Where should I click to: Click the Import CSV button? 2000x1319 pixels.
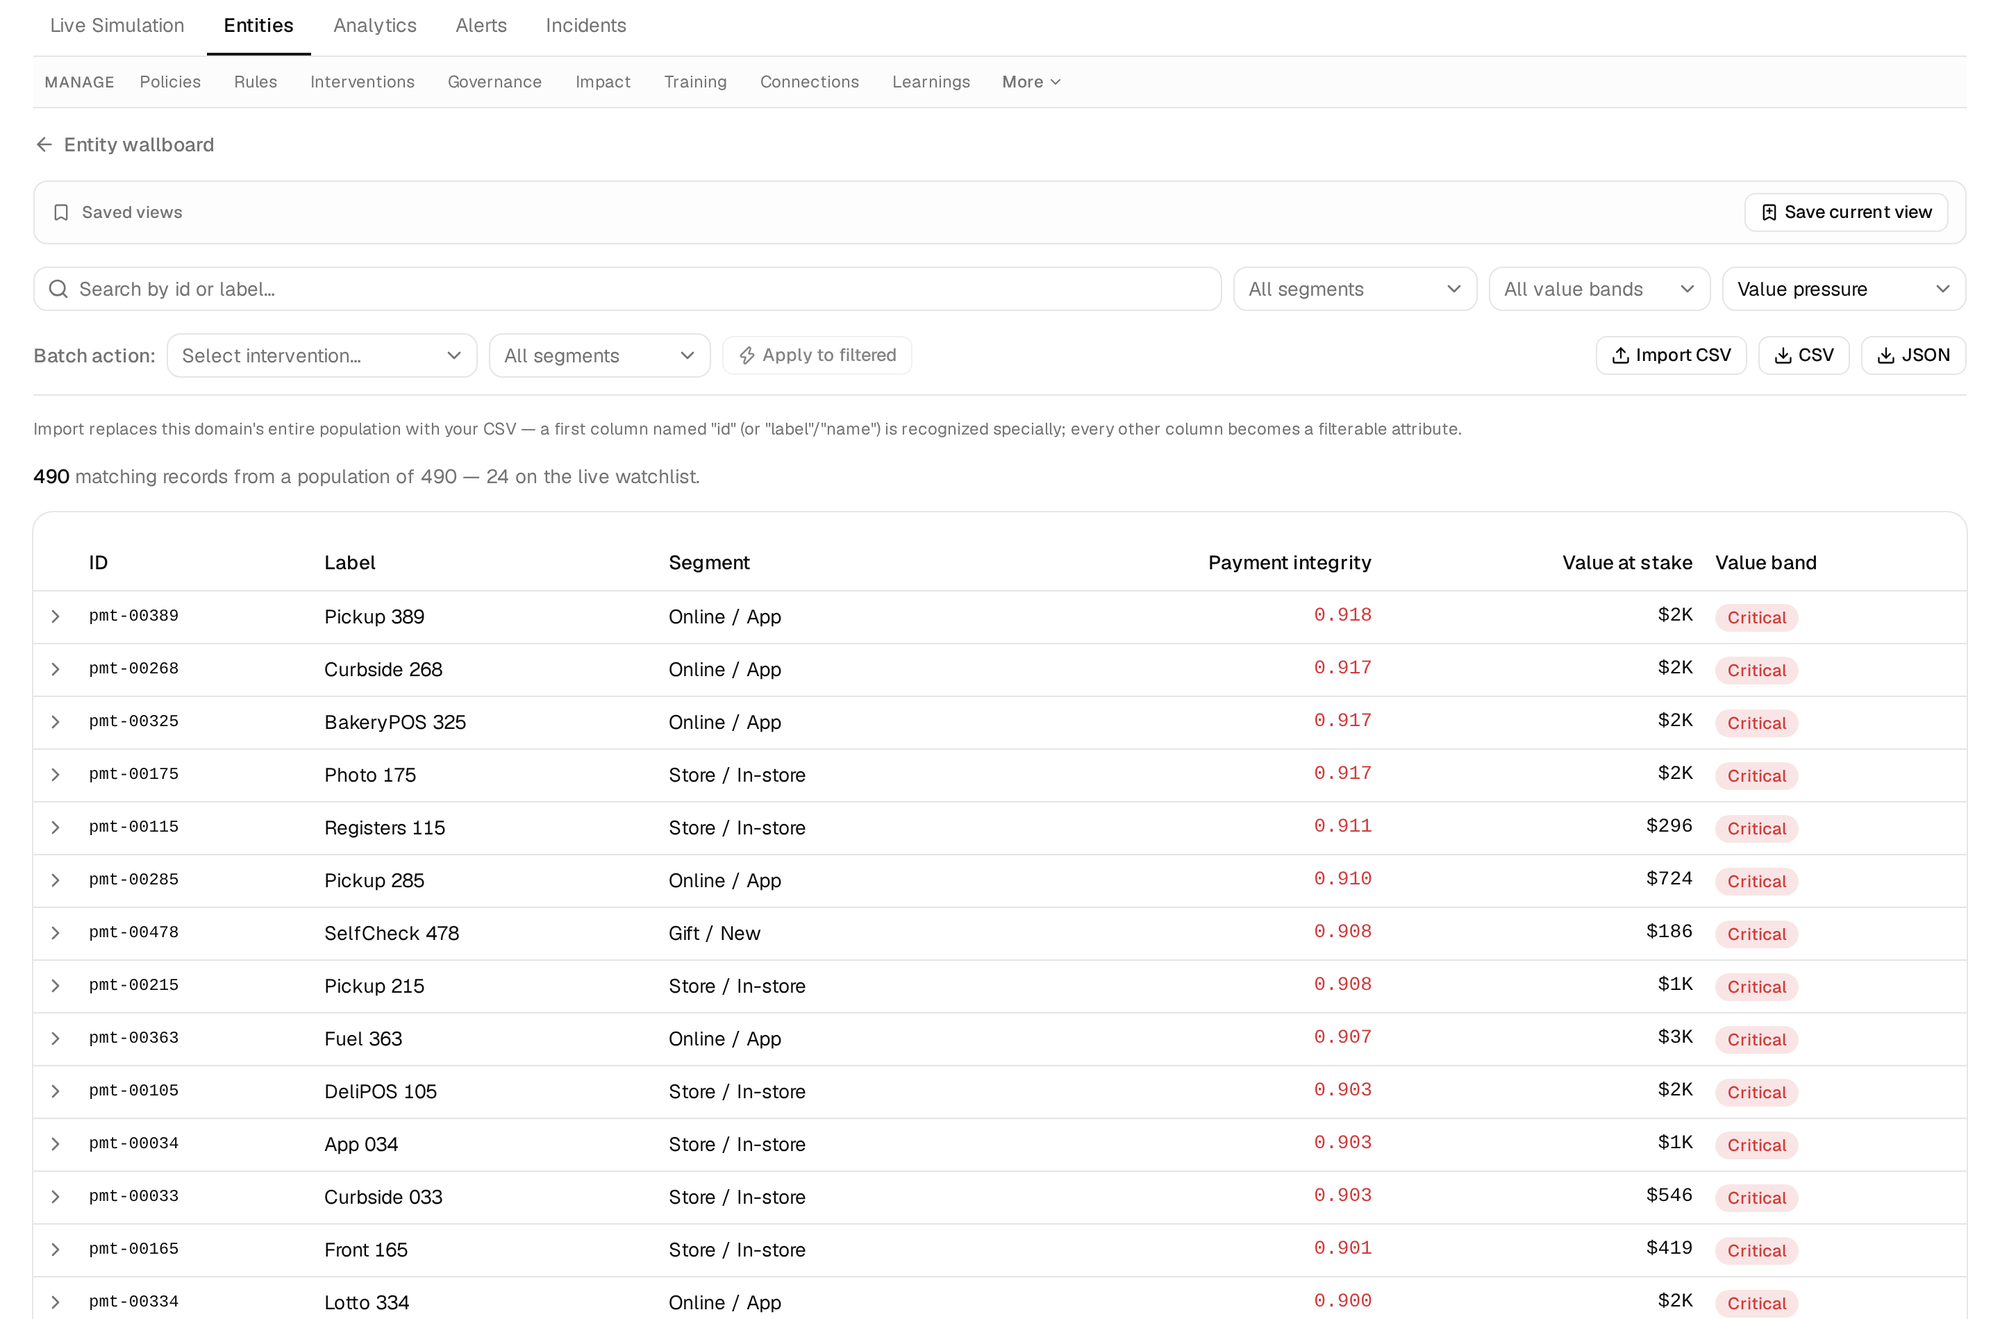1671,356
